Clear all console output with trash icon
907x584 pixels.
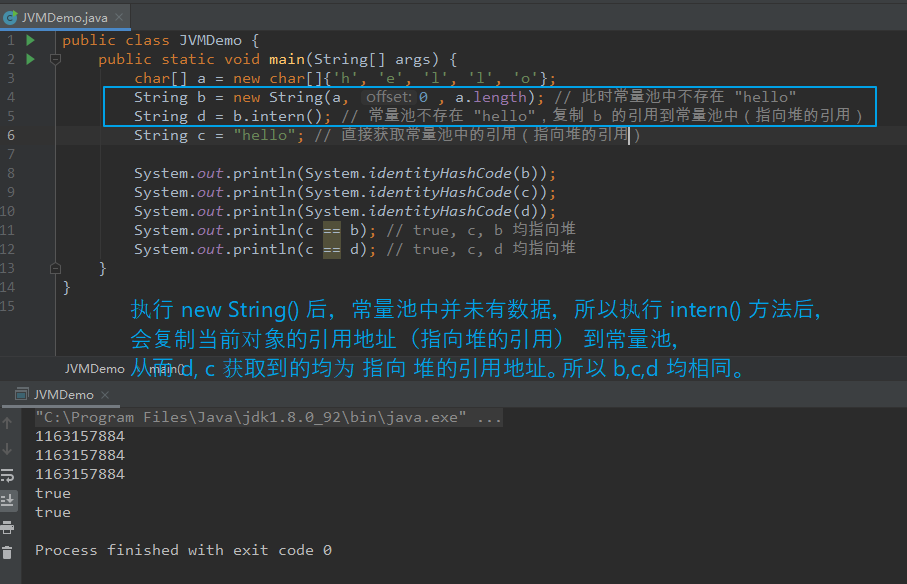[7, 553]
